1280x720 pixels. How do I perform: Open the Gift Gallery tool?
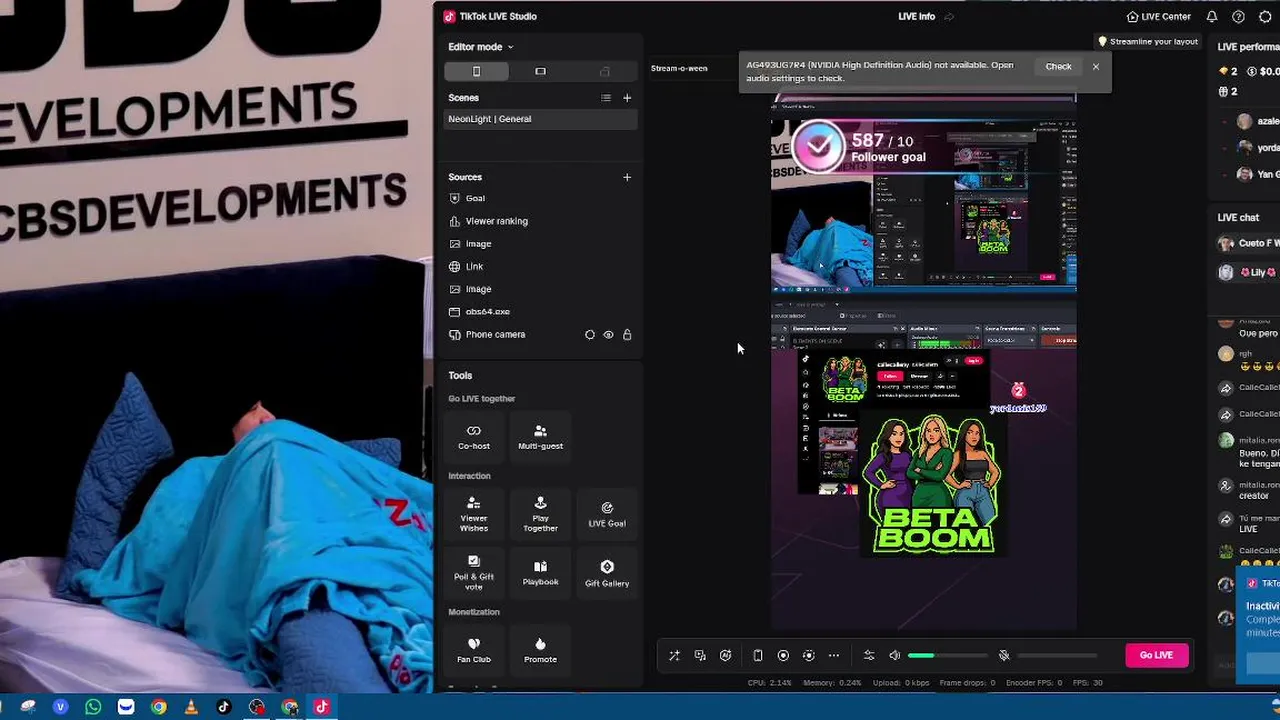click(607, 572)
